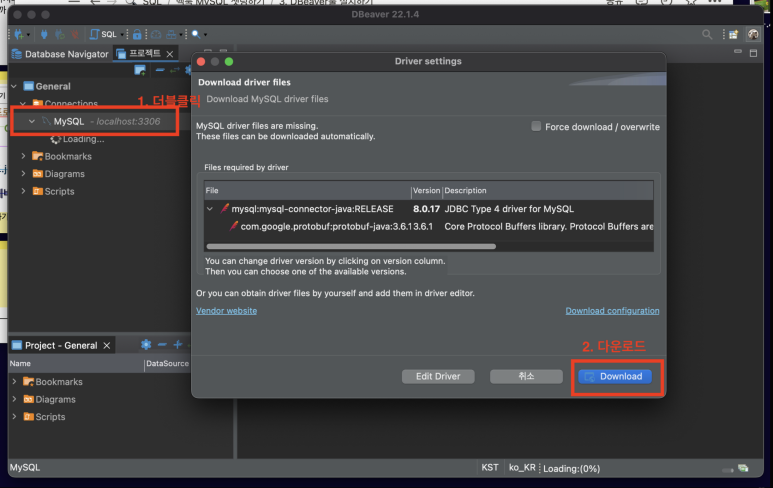This screenshot has height=488, width=773.
Task: Click the Reconnect plug toolbar icon
Action: 60,34
